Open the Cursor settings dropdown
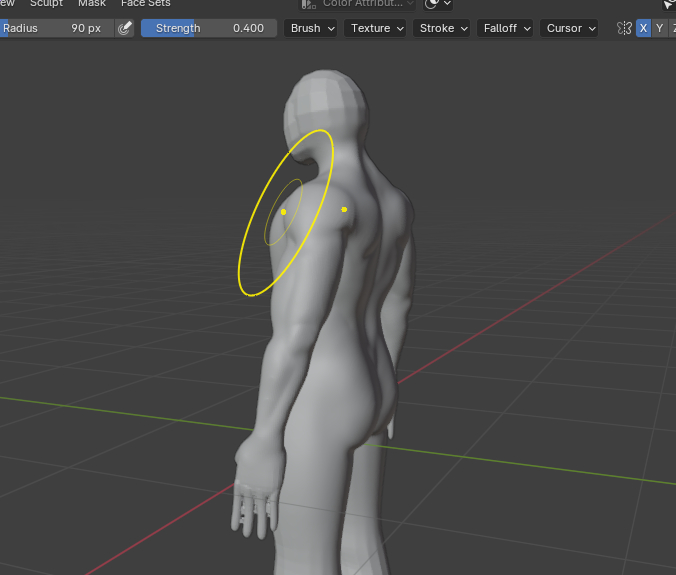The width and height of the screenshot is (676, 575). pyautogui.click(x=569, y=28)
